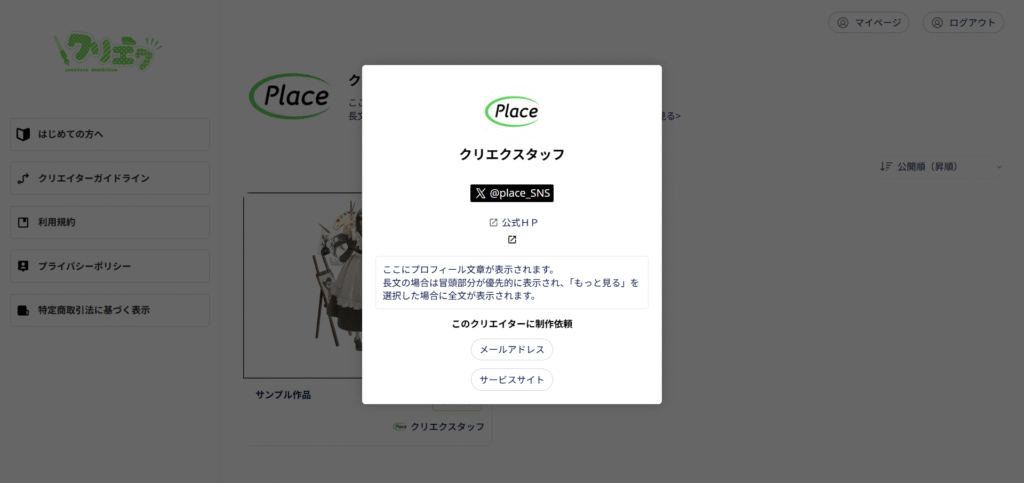Screen dimensions: 1024x483
Task: Click the chevron on the sort dropdown
Action: click(999, 167)
